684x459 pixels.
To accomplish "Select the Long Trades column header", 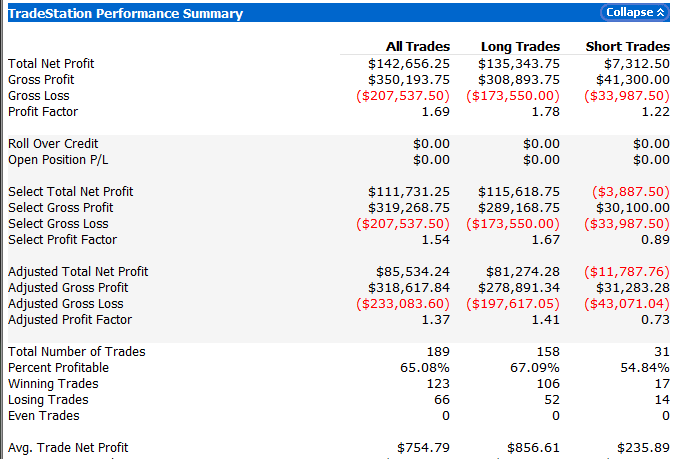I will 520,47.
